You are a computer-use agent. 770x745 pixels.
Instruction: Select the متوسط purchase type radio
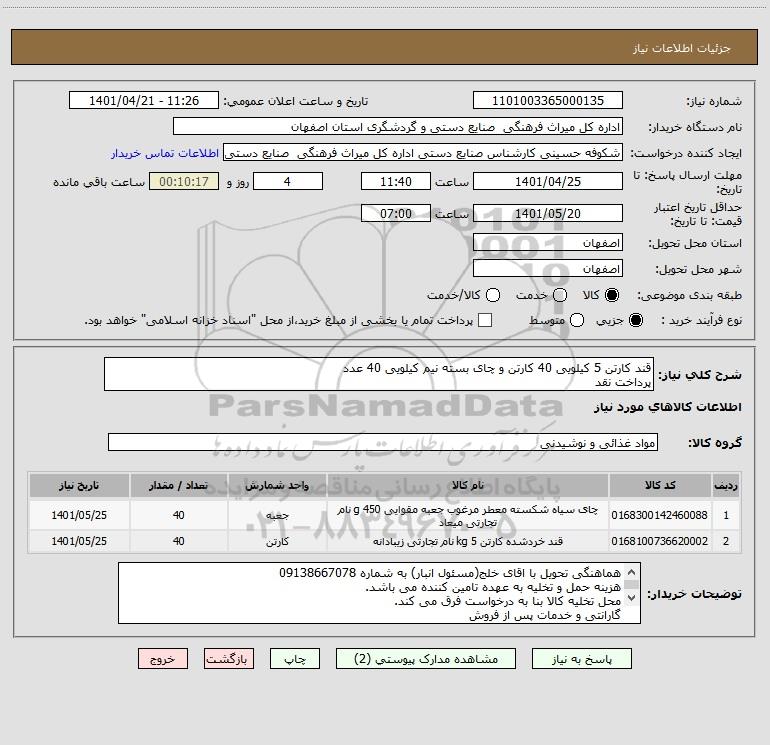point(577,320)
